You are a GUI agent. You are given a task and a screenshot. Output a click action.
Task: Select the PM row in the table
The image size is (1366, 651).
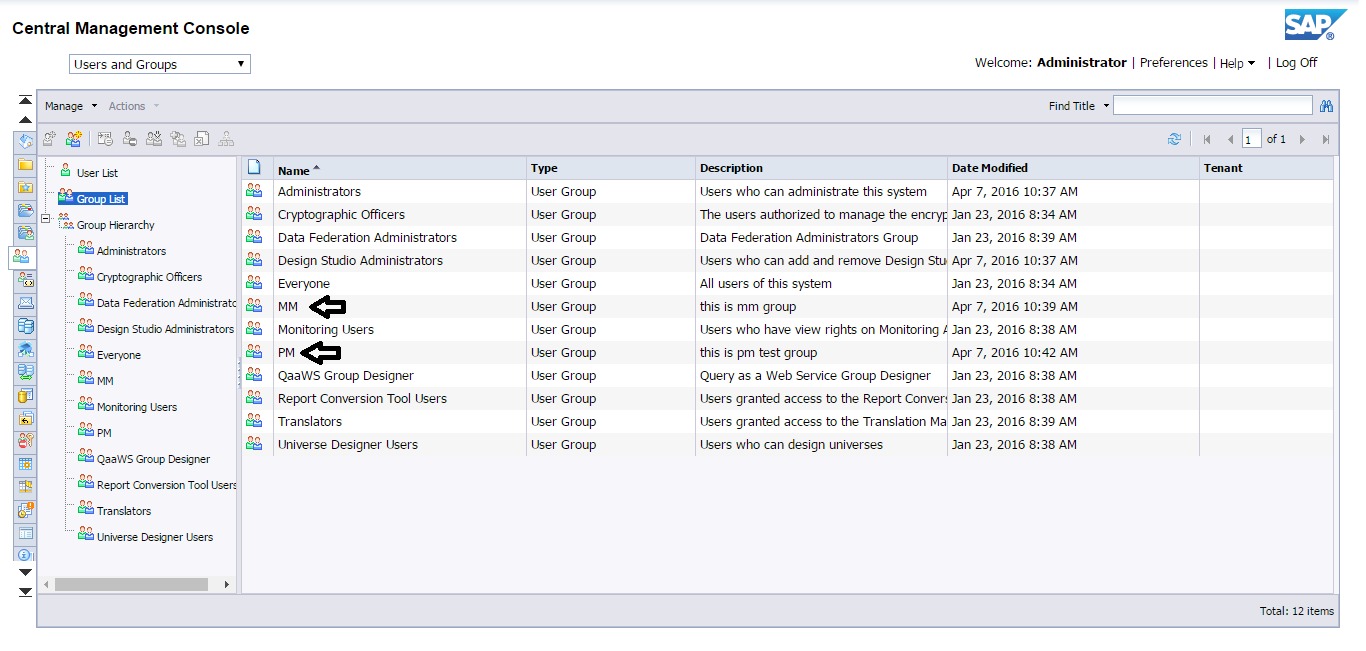point(787,353)
